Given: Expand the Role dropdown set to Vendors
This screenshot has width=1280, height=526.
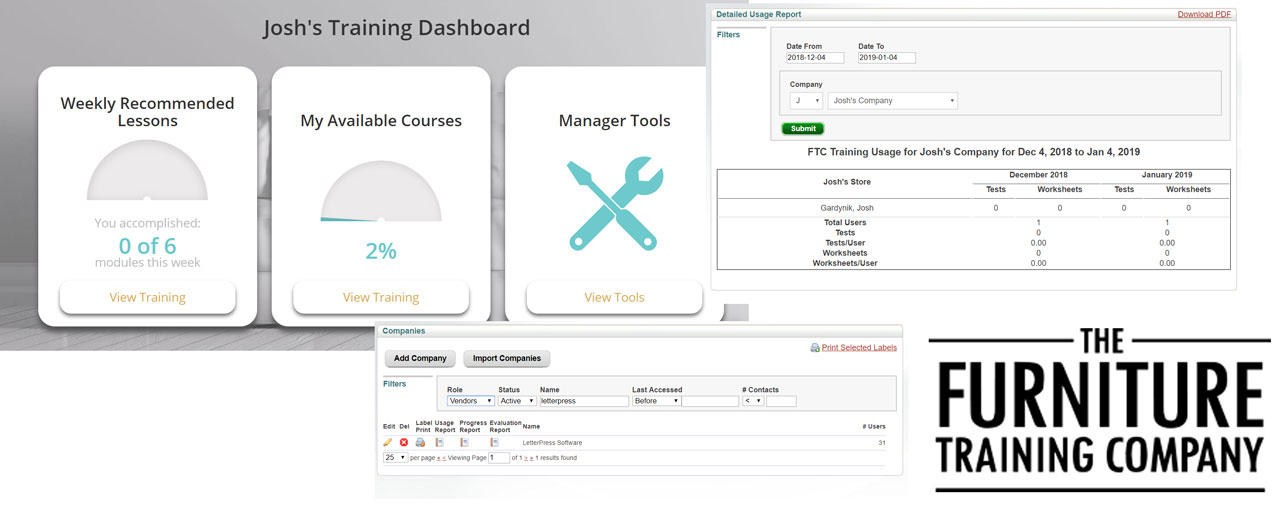Looking at the screenshot, I should pyautogui.click(x=470, y=401).
